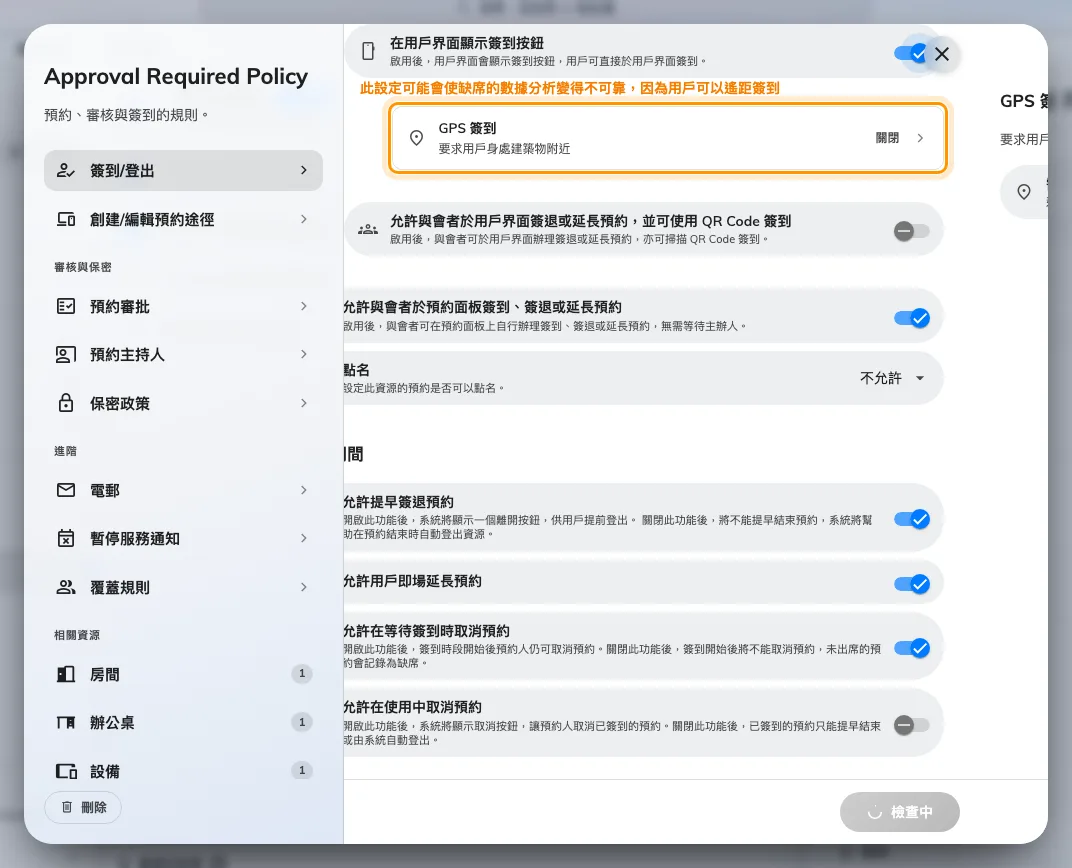Image resolution: width=1072 pixels, height=868 pixels.
Task: Open related 設備 resources
Action: (x=183, y=772)
